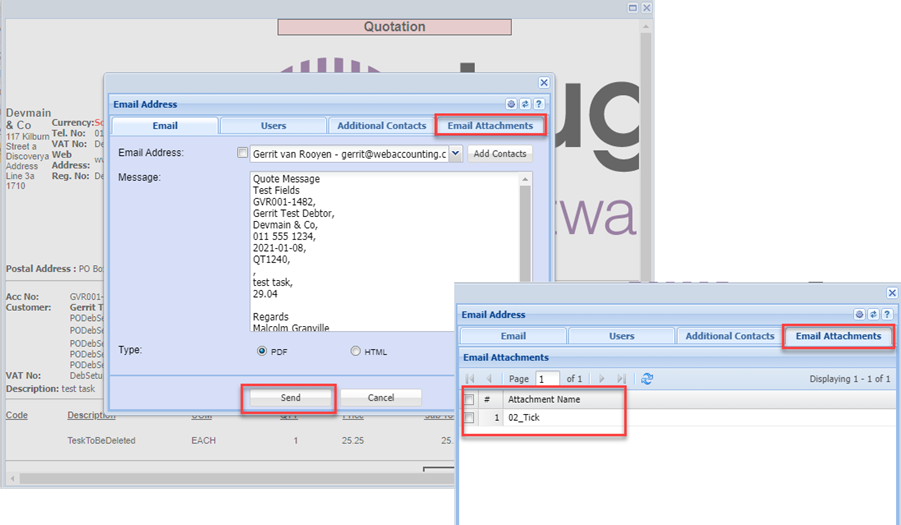The image size is (901, 525).
Task: Select the 02_Tick attachment checkbox
Action: (470, 417)
